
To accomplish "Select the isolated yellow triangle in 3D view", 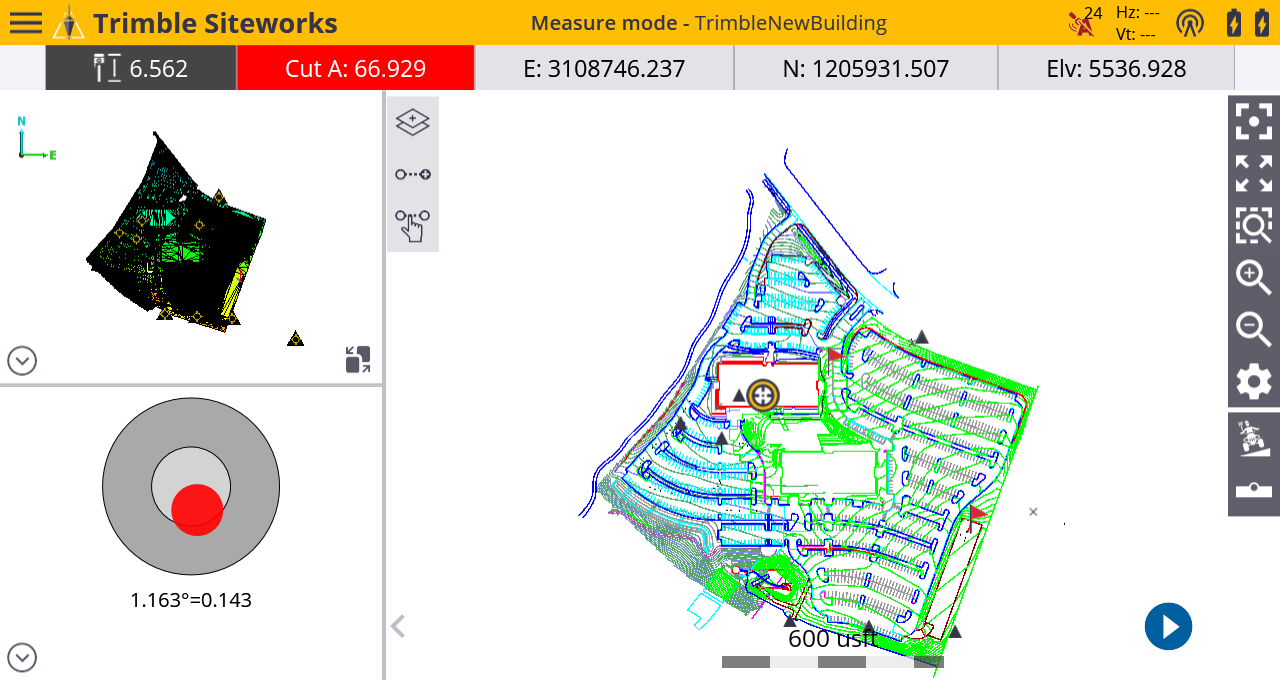I will (295, 339).
